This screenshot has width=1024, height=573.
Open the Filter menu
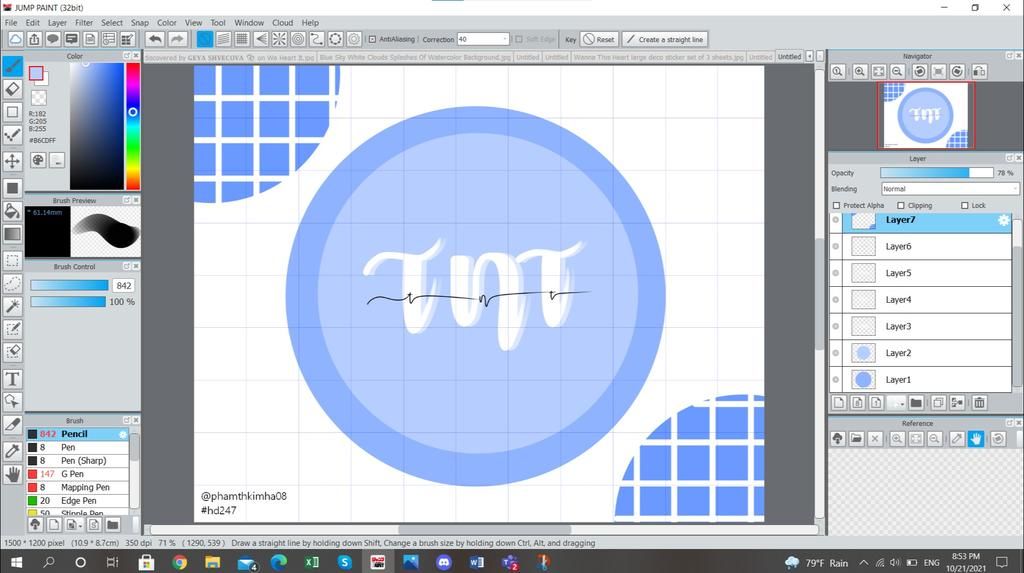[x=84, y=22]
